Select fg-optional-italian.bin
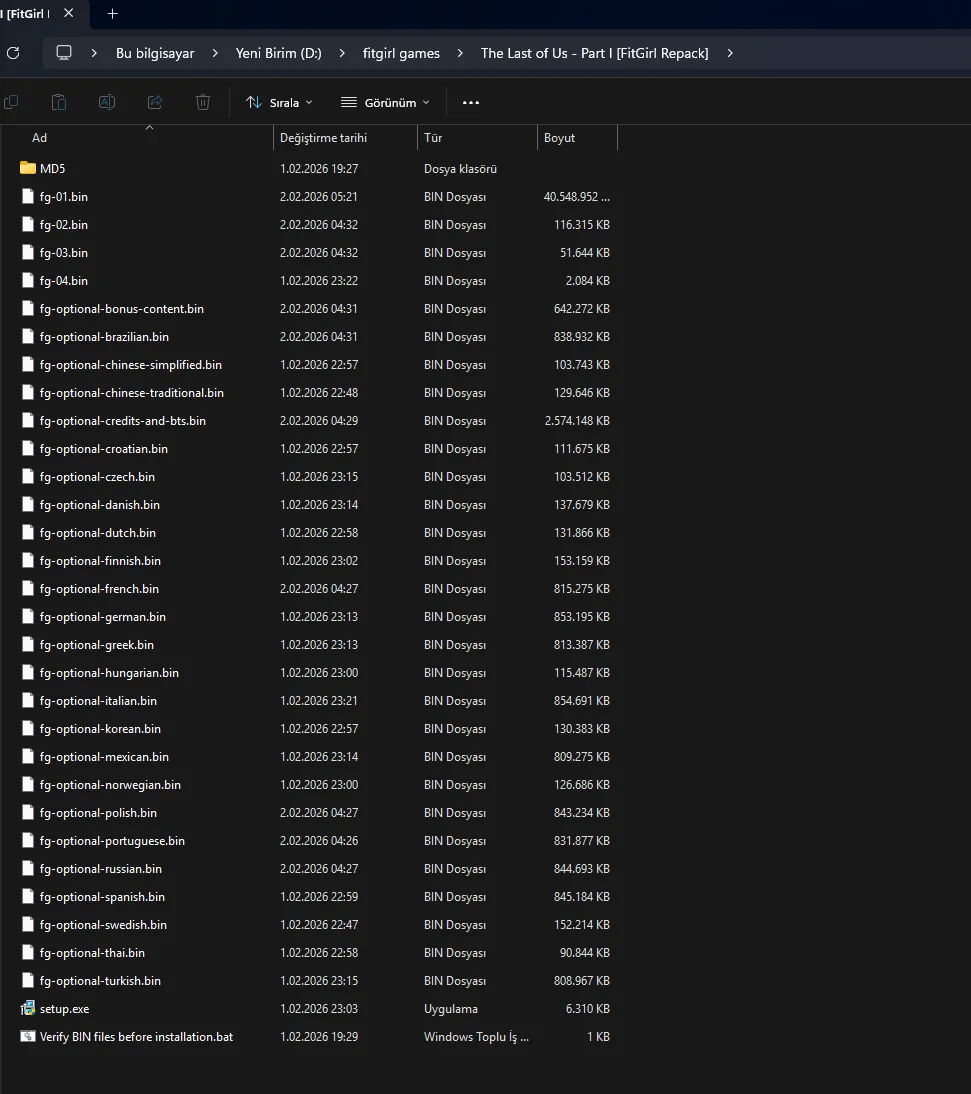 point(98,700)
